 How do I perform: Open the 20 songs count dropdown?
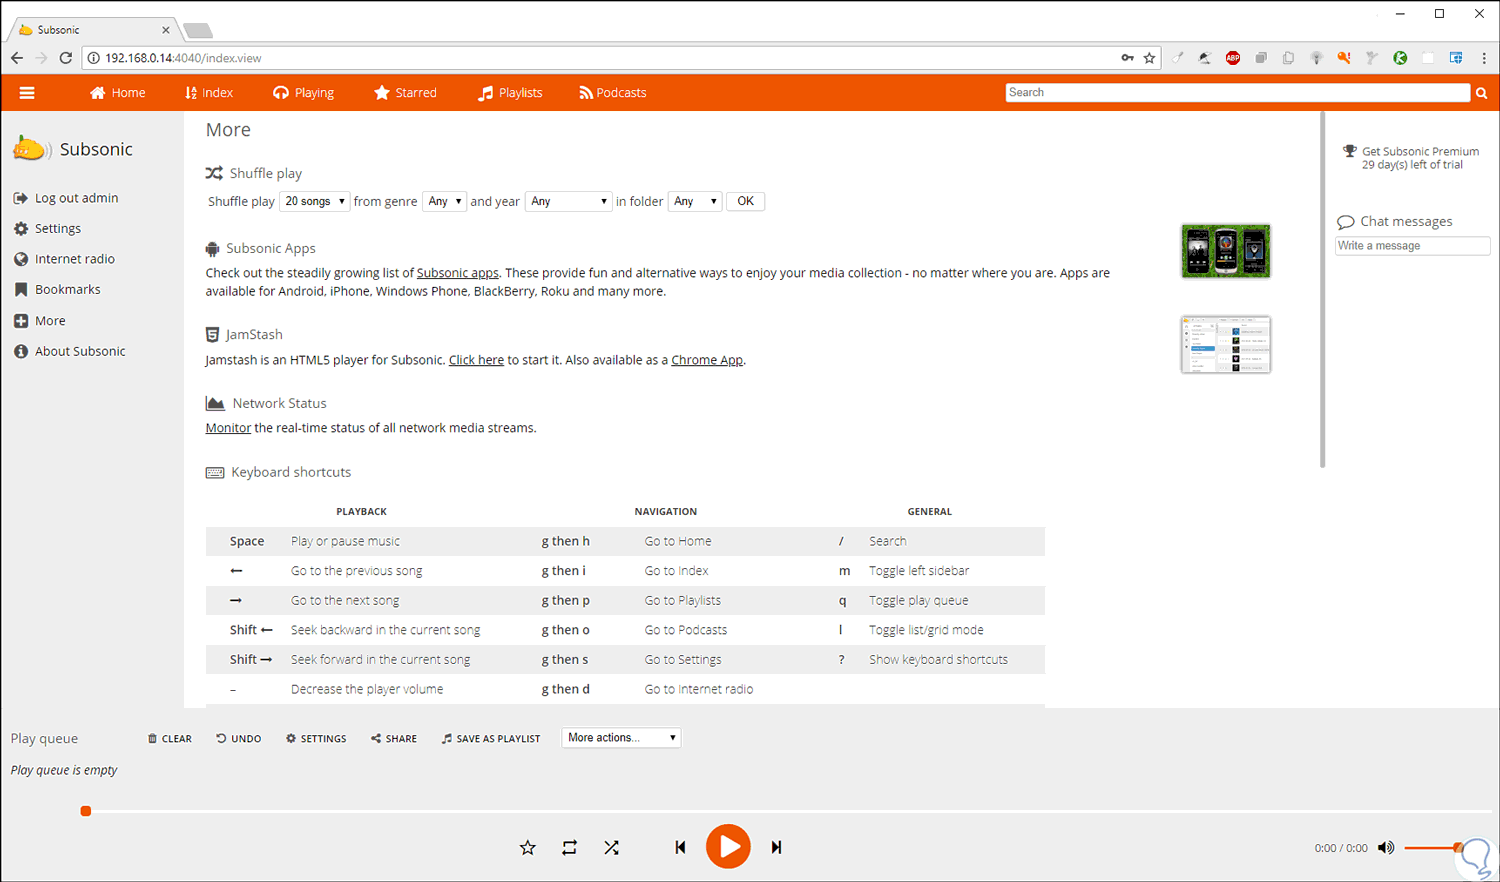pyautogui.click(x=315, y=201)
